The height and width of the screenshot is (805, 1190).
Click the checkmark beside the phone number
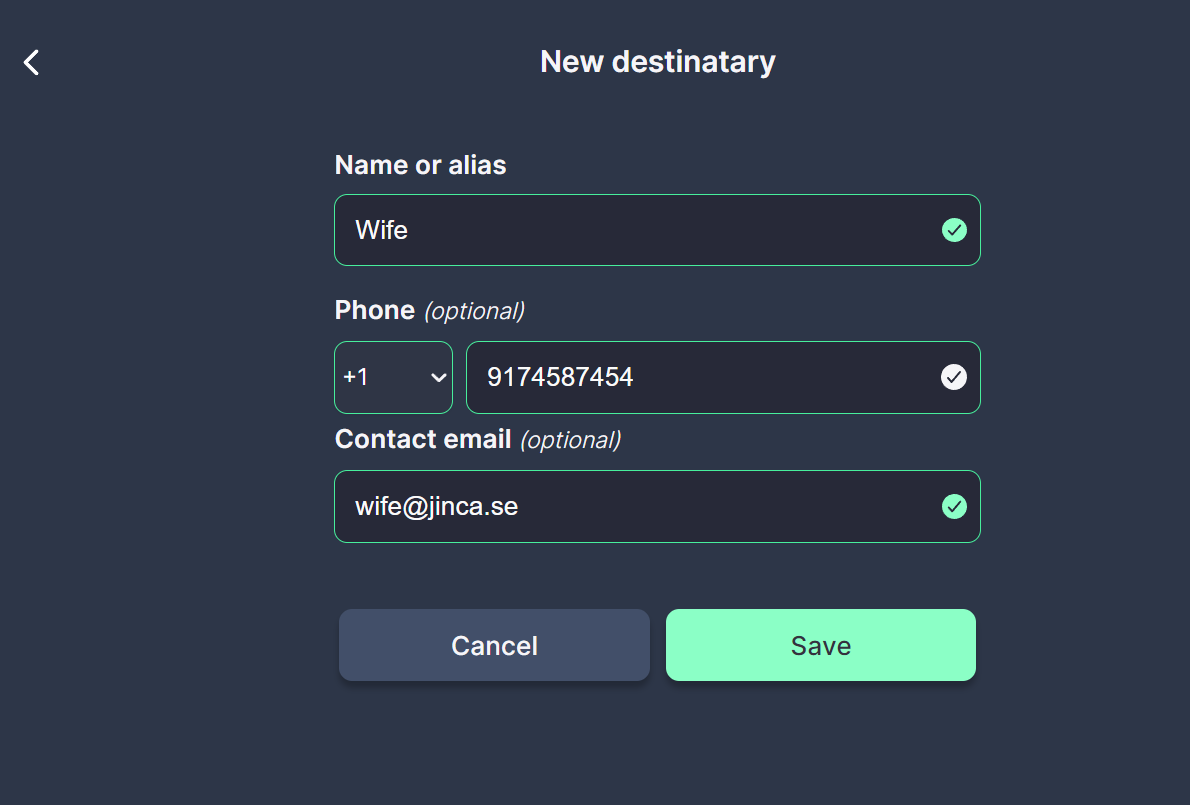pos(954,377)
